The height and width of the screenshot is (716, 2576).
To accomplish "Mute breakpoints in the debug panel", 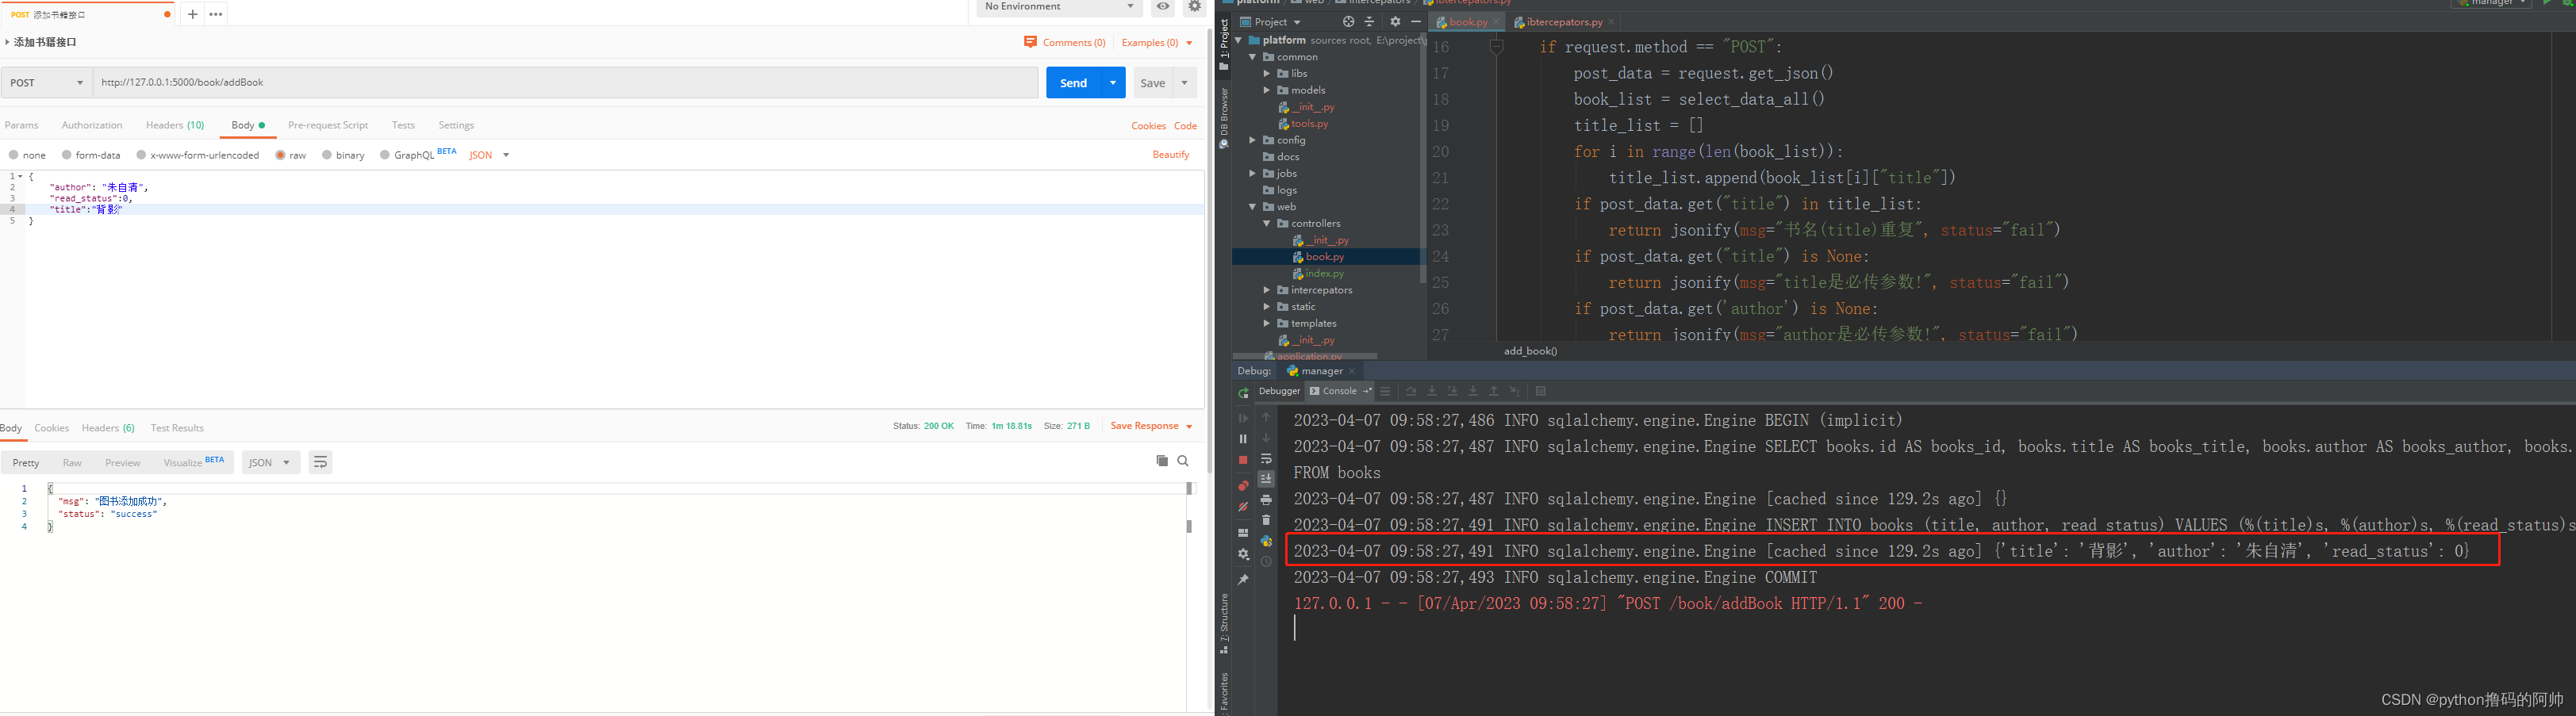I will pyautogui.click(x=1243, y=507).
